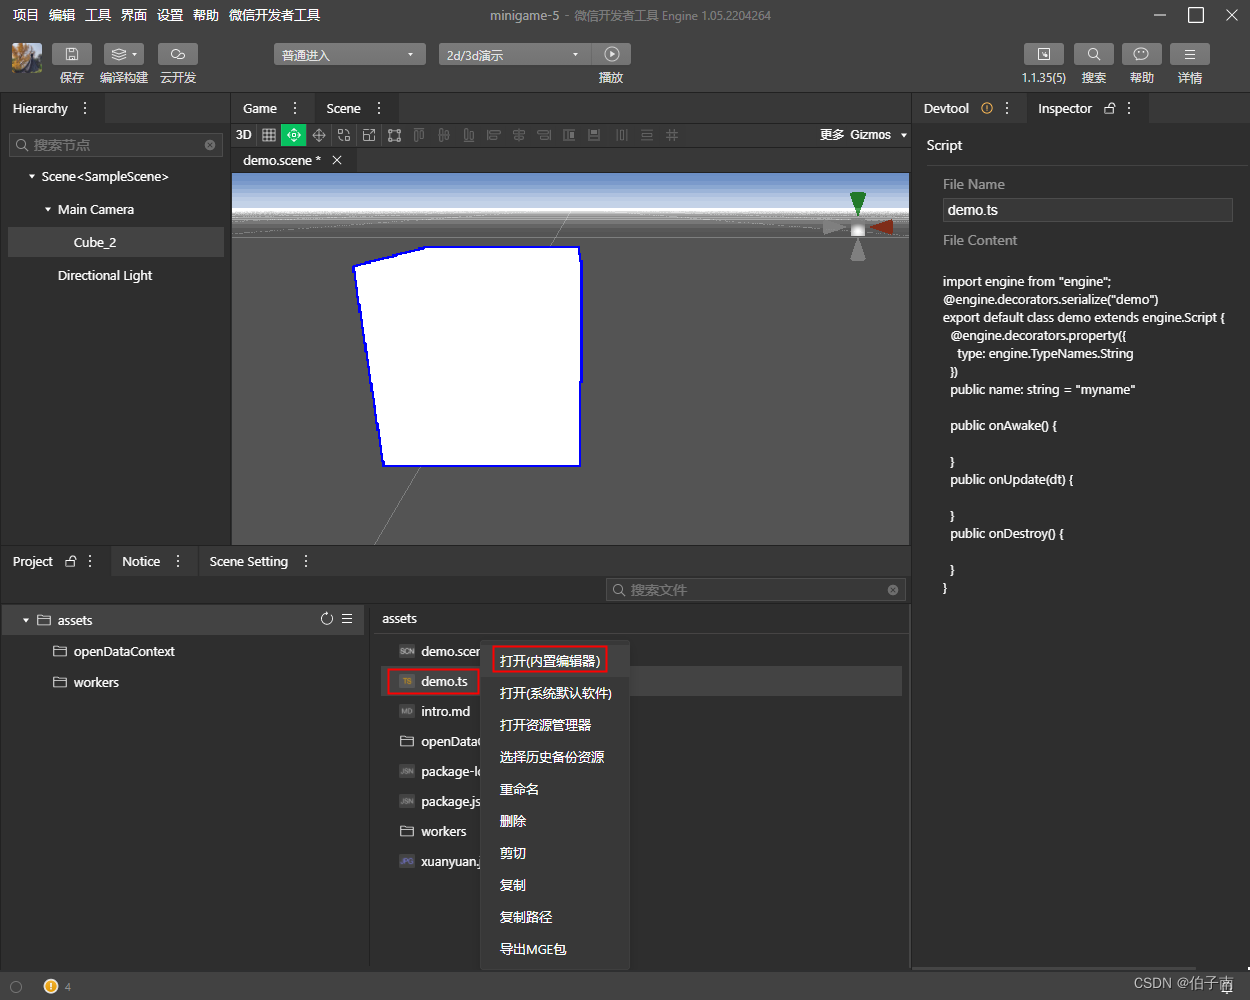Click the Hierarchy 搜索节点 search field
Screen dimensions: 1250x1000
[115, 145]
